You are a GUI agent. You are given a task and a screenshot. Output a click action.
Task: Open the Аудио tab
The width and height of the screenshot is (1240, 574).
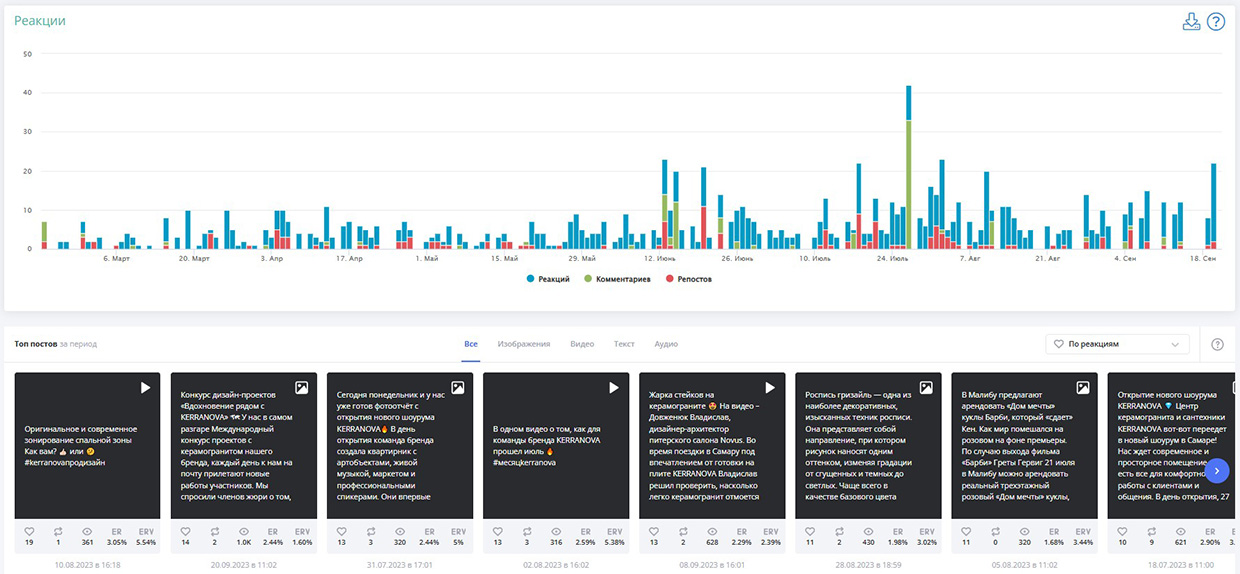pyautogui.click(x=666, y=344)
